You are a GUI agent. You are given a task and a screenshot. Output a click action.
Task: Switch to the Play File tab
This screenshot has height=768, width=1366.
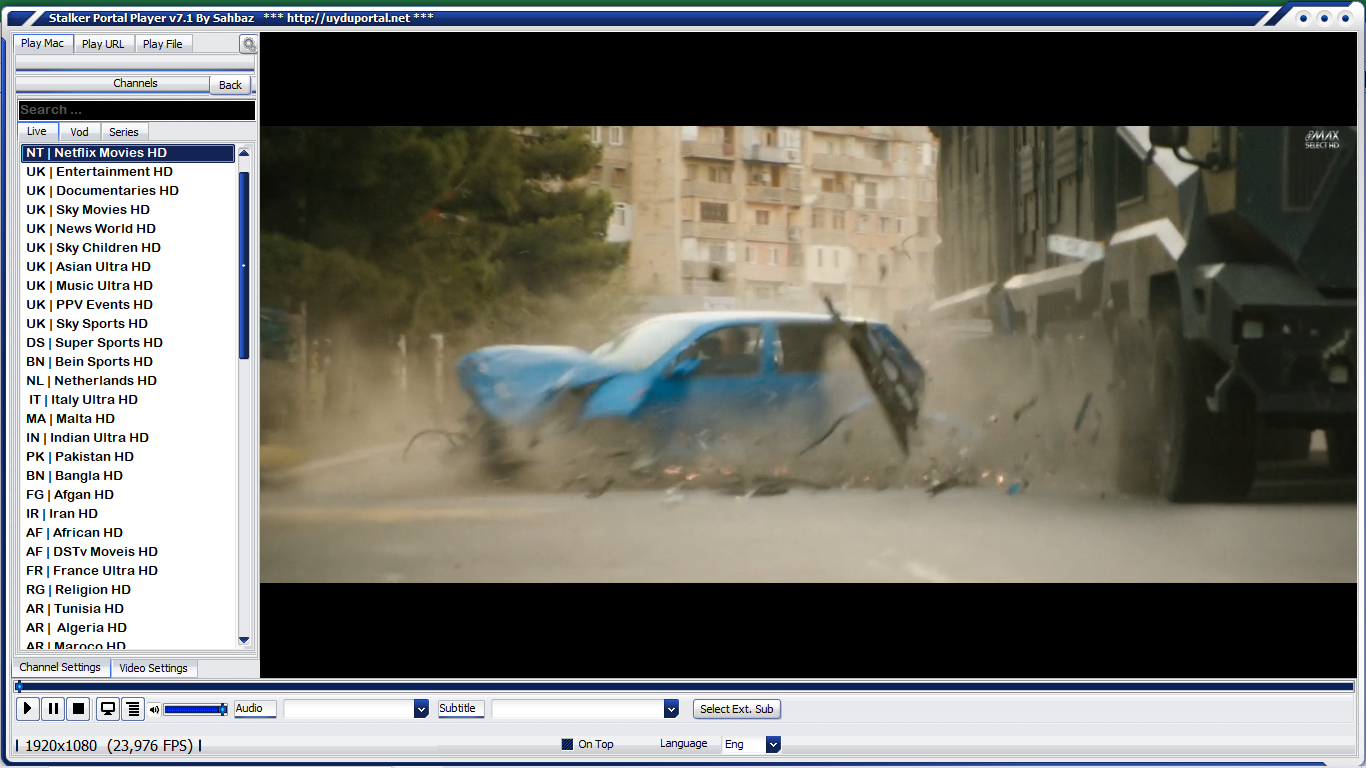[x=163, y=44]
